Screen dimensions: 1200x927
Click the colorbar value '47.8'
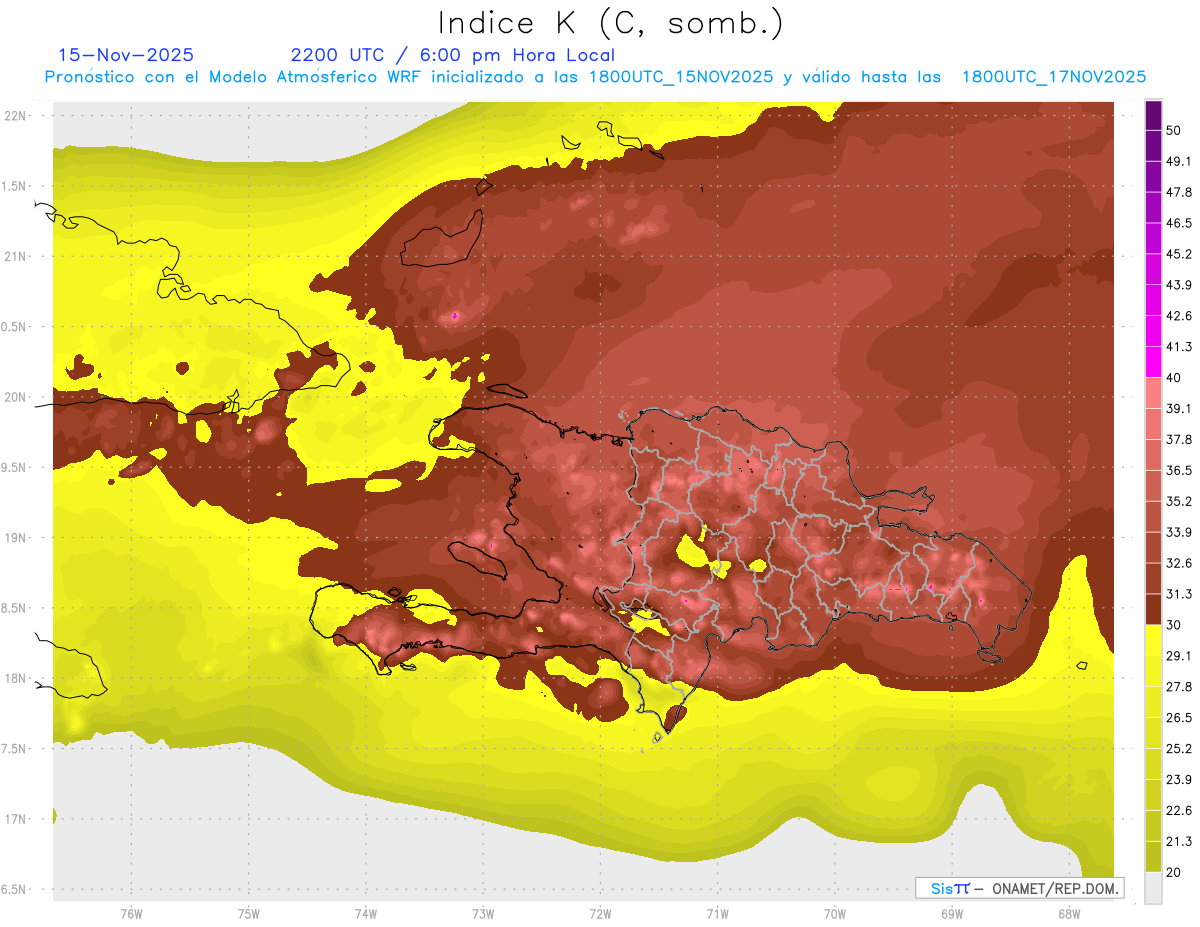tap(1180, 192)
